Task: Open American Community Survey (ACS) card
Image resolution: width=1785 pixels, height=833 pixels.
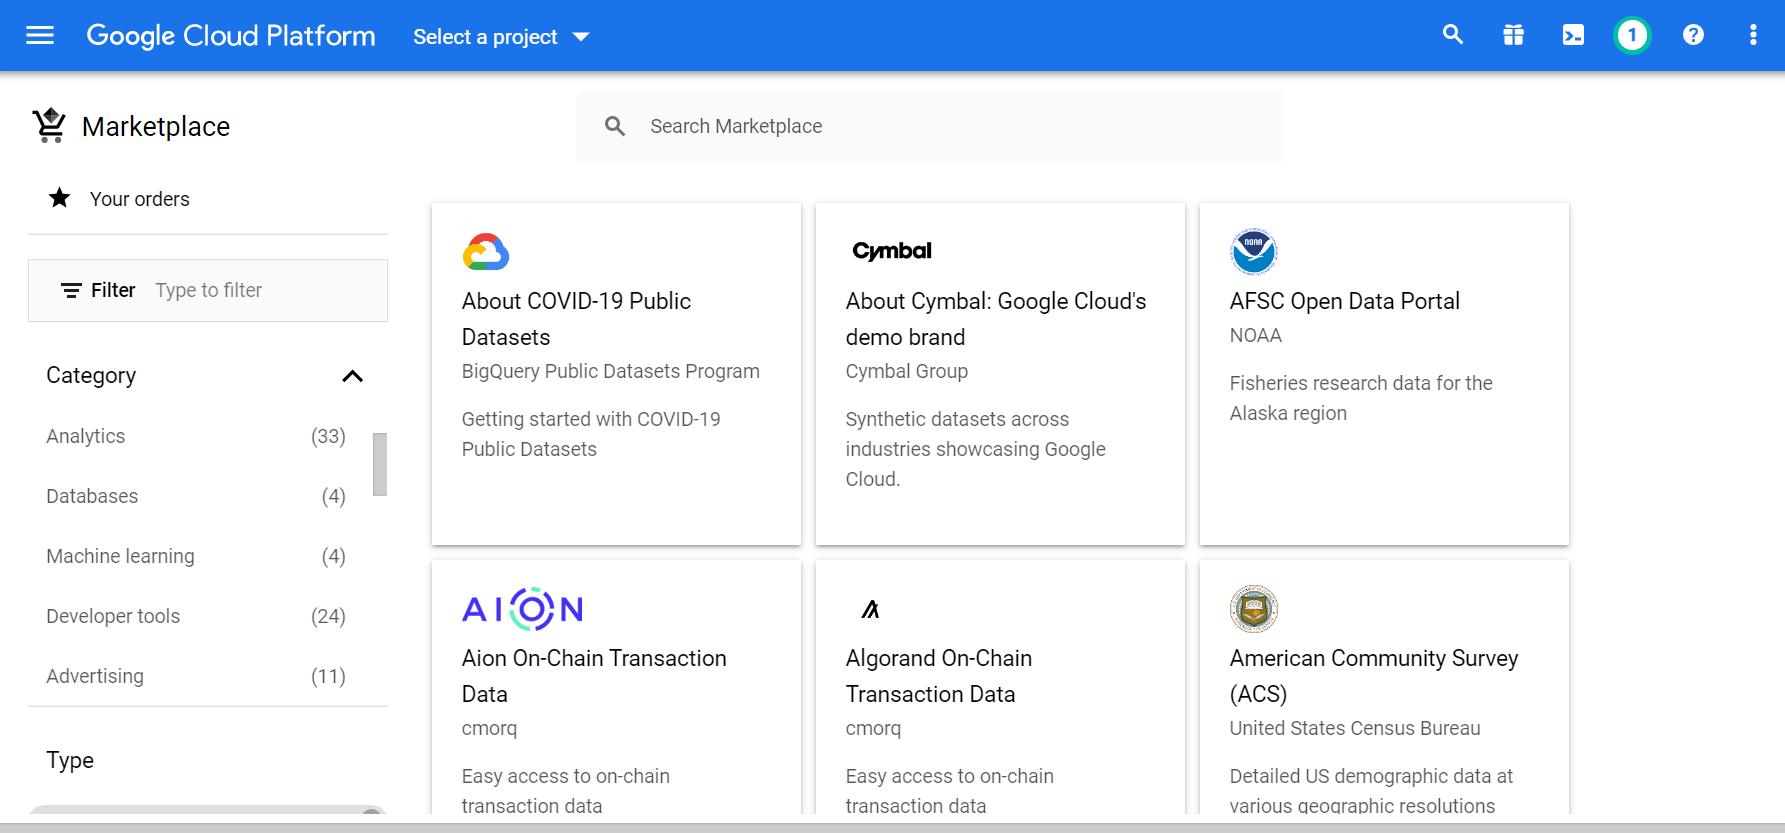Action: (x=1384, y=687)
